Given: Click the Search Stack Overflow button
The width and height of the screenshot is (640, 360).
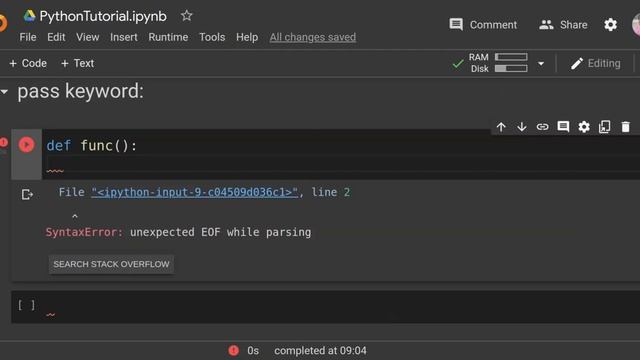Looking at the screenshot, I should coord(111,264).
